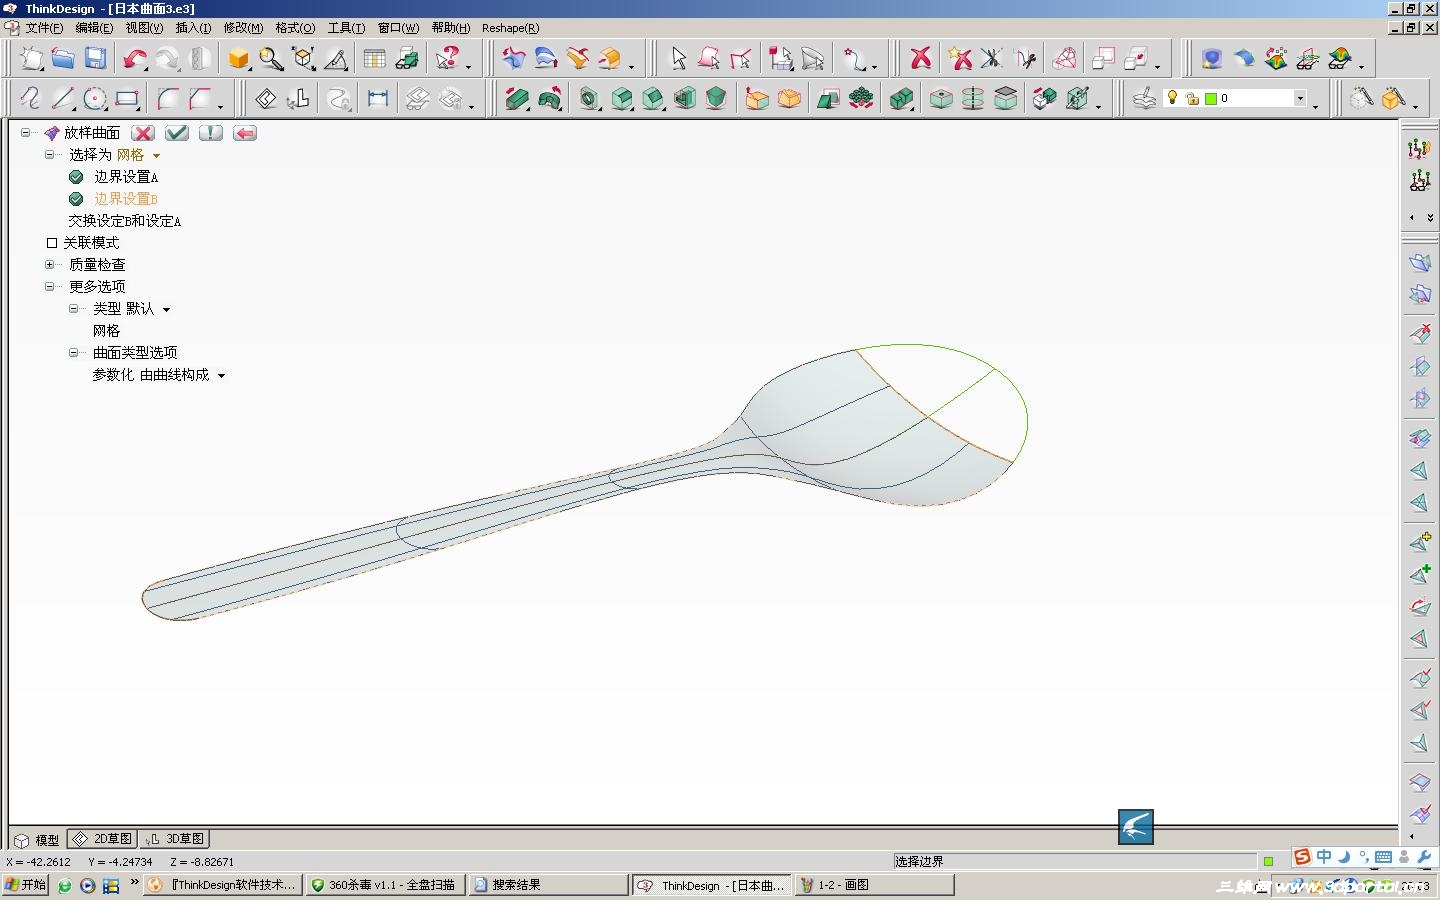Click the blue bird floating icon

point(1135,827)
